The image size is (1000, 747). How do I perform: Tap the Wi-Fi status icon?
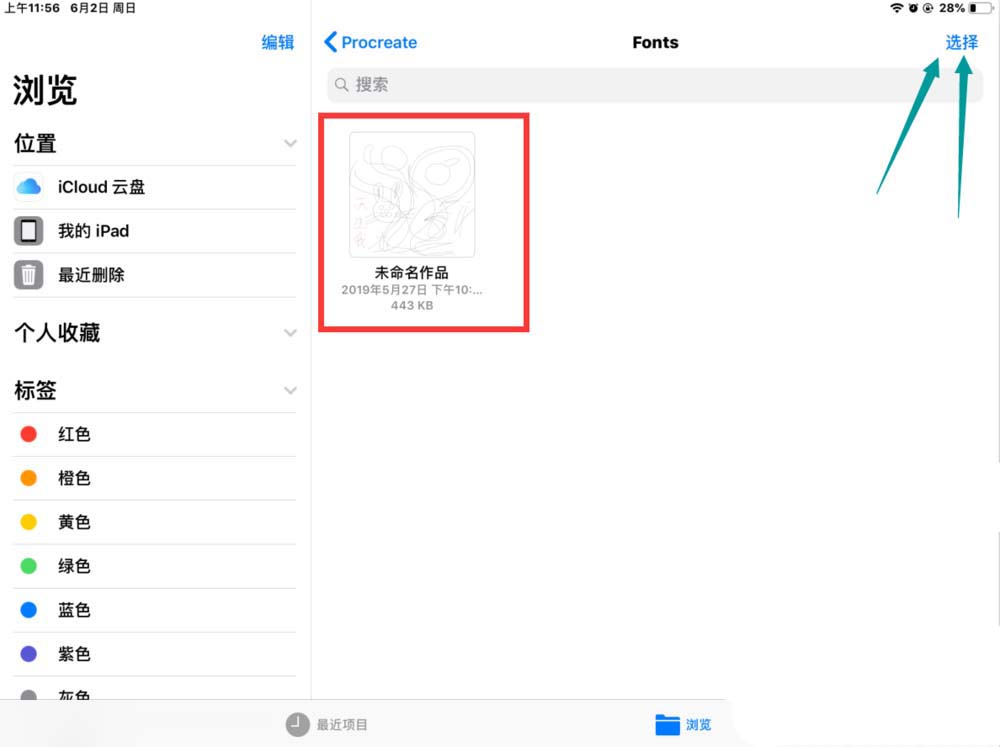tap(896, 8)
